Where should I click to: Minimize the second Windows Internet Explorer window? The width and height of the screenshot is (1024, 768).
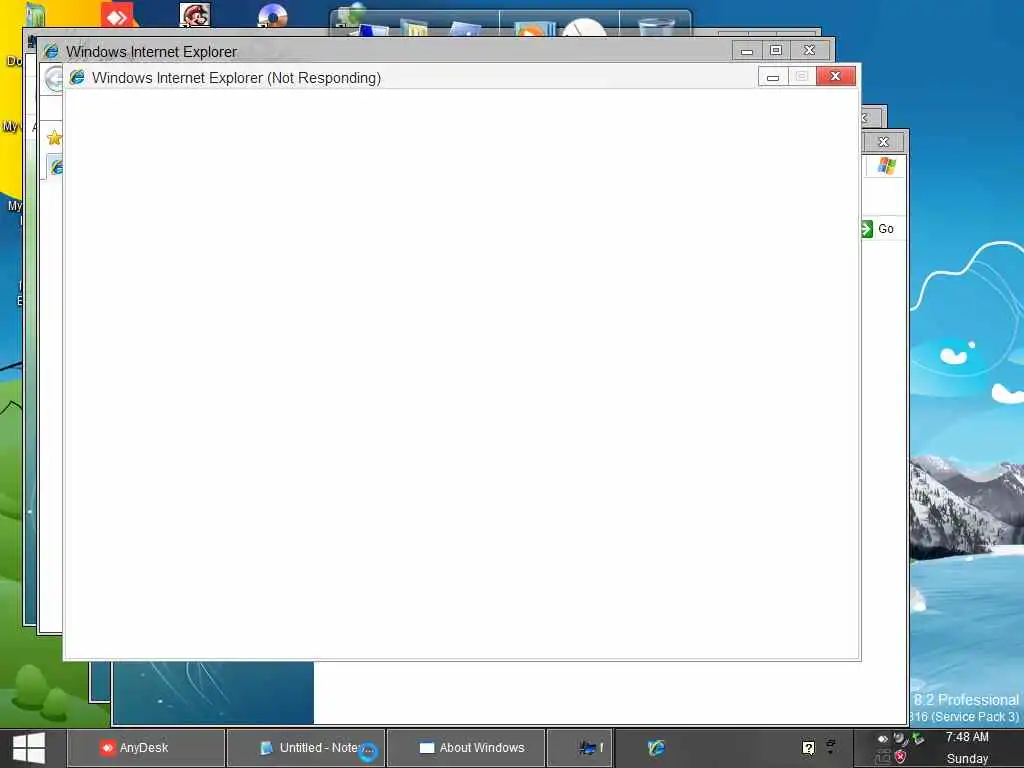click(x=746, y=50)
